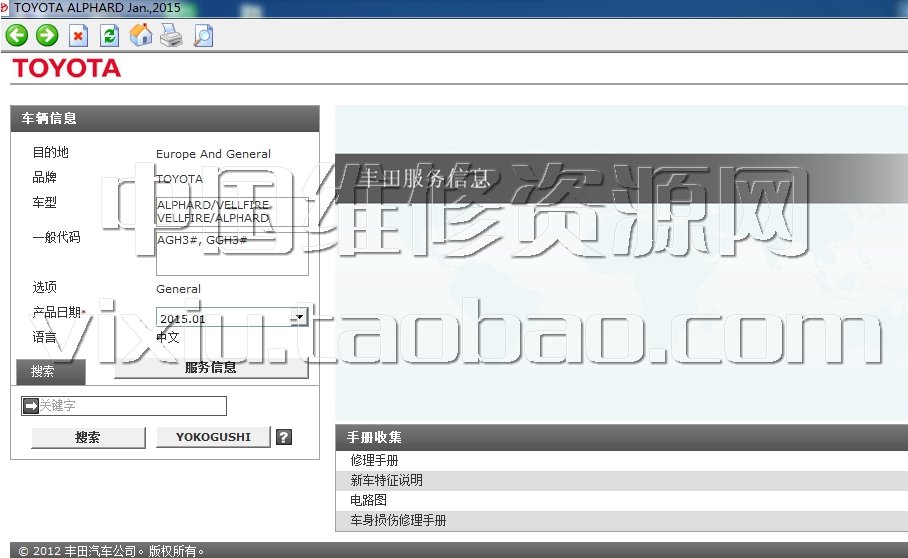Go forward with the green right arrow

[47, 35]
